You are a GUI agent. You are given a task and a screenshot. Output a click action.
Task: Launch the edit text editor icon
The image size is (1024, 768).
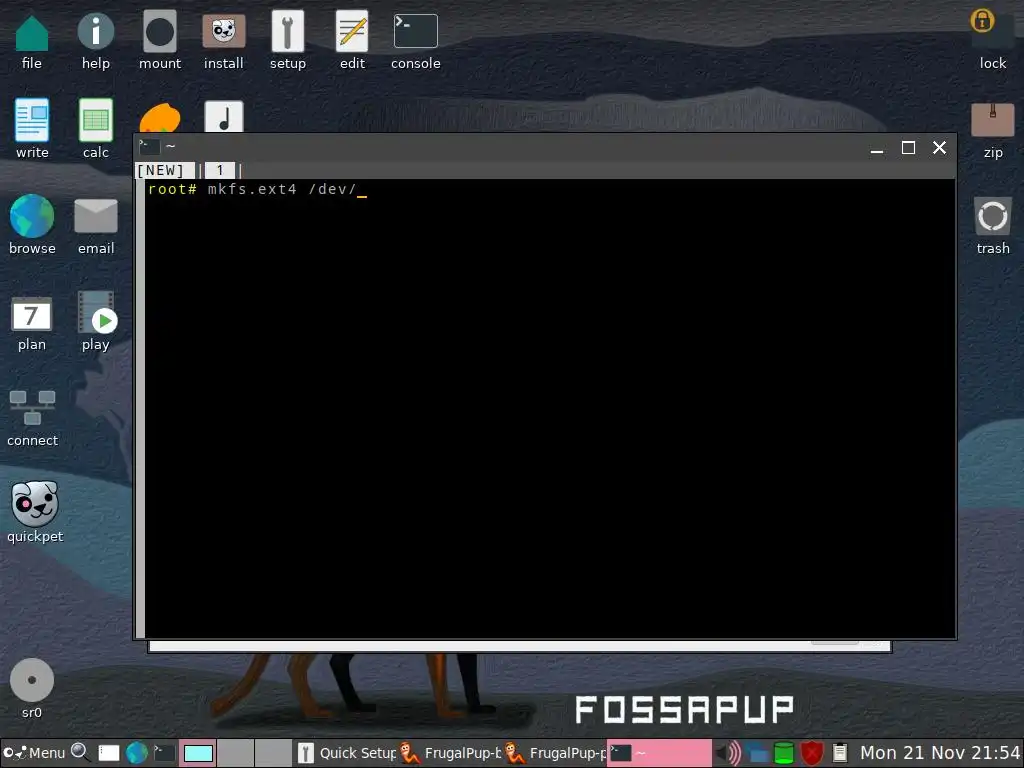[352, 31]
